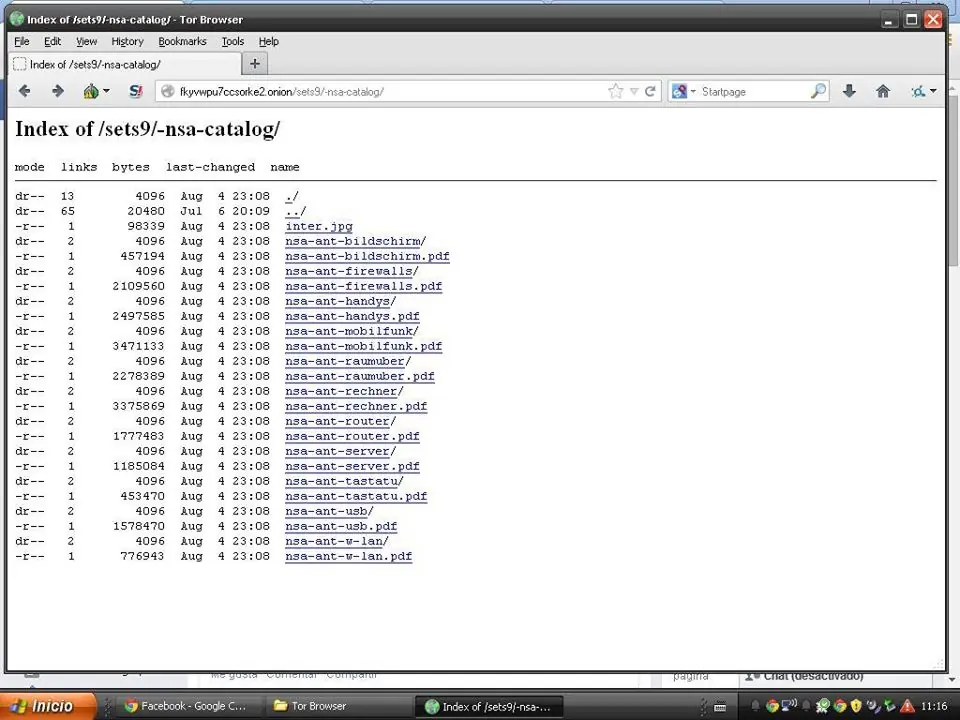Open a new tab with the plus button
The width and height of the screenshot is (960, 720).
(255, 64)
